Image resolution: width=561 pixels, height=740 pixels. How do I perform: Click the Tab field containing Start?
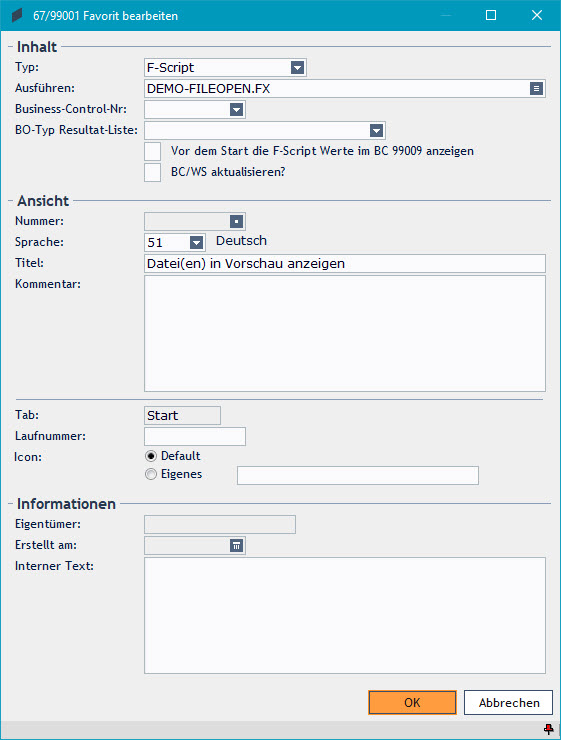182,415
